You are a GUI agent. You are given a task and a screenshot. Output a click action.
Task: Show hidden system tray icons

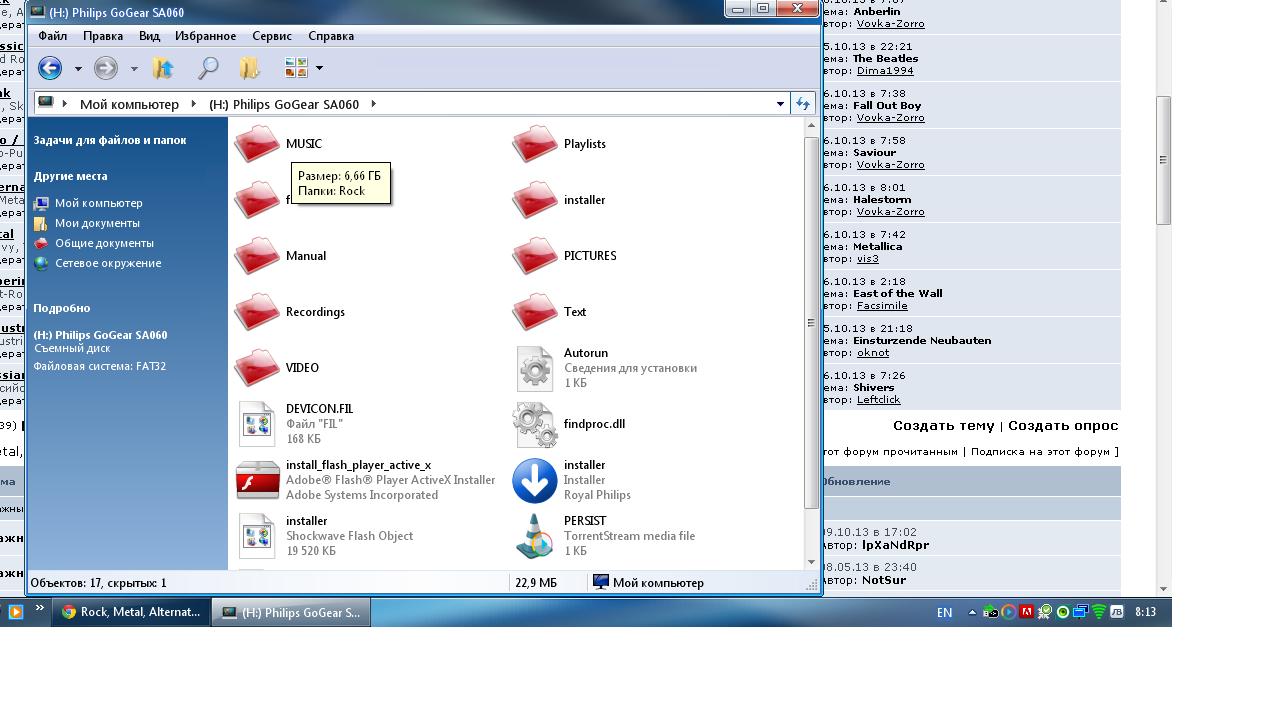tap(972, 612)
